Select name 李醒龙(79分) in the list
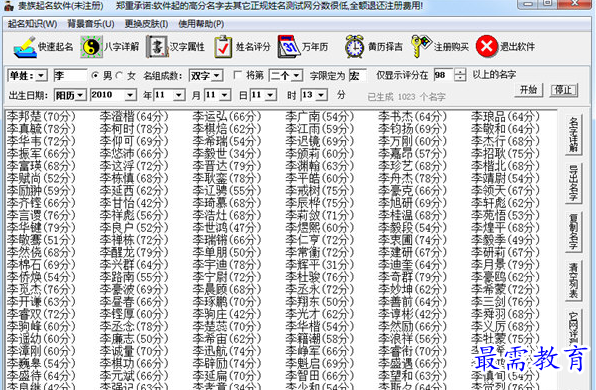The width and height of the screenshot is (596, 390). tap(134, 252)
